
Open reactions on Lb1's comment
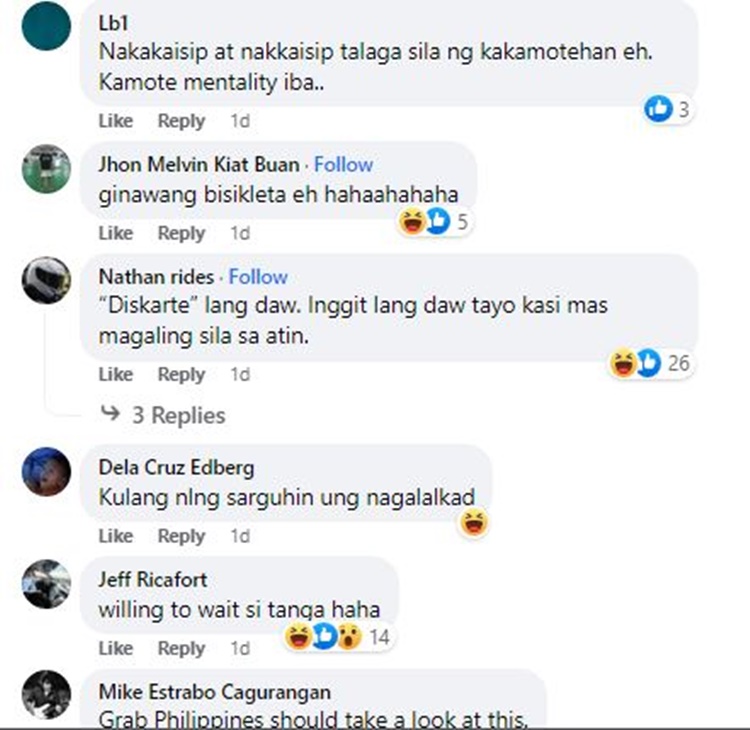pos(668,109)
